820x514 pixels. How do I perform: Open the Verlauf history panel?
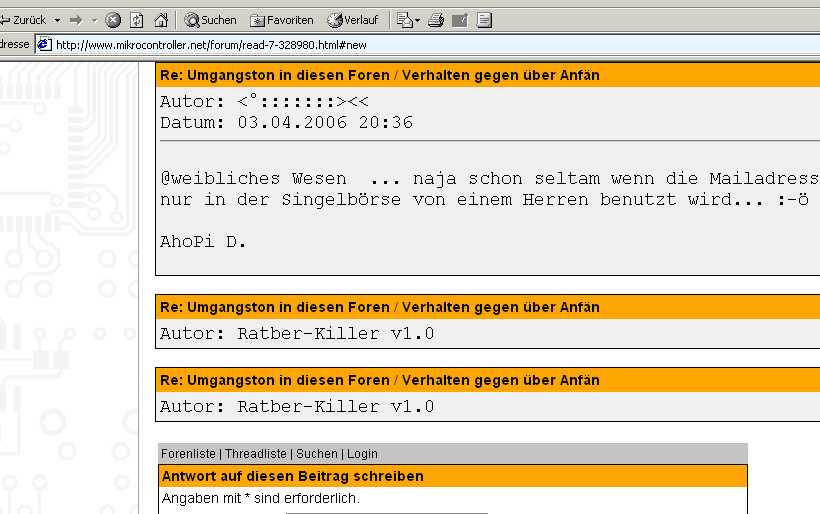[x=352, y=20]
